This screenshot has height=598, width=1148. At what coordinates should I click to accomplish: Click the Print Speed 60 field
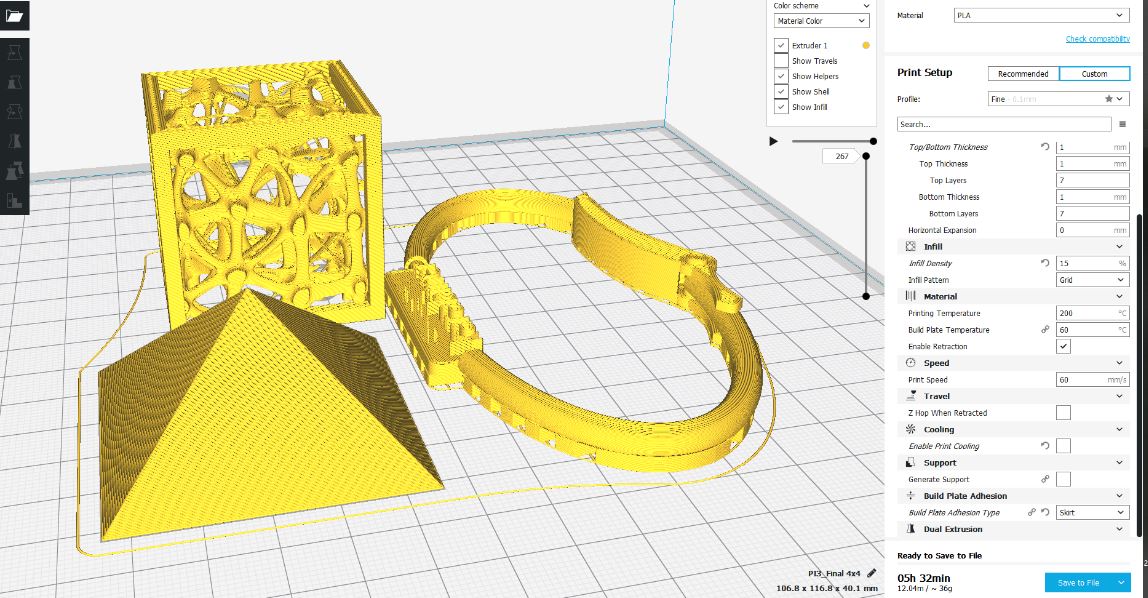(x=1092, y=380)
